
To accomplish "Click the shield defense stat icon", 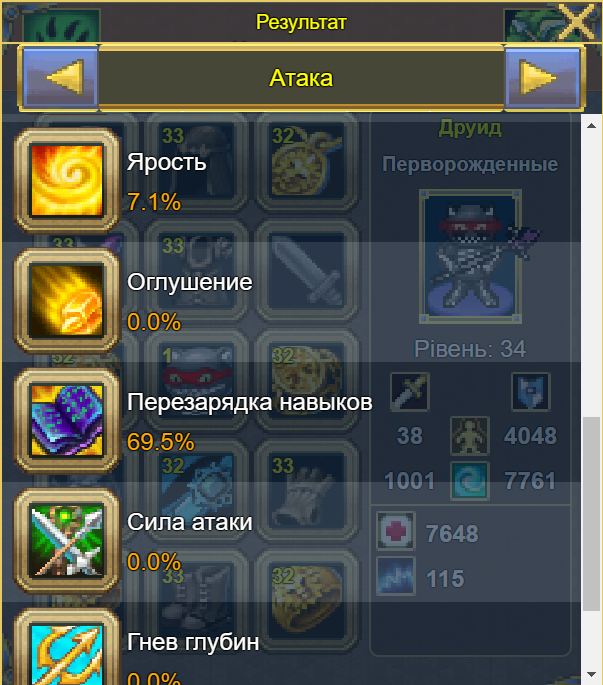I will pyautogui.click(x=530, y=392).
